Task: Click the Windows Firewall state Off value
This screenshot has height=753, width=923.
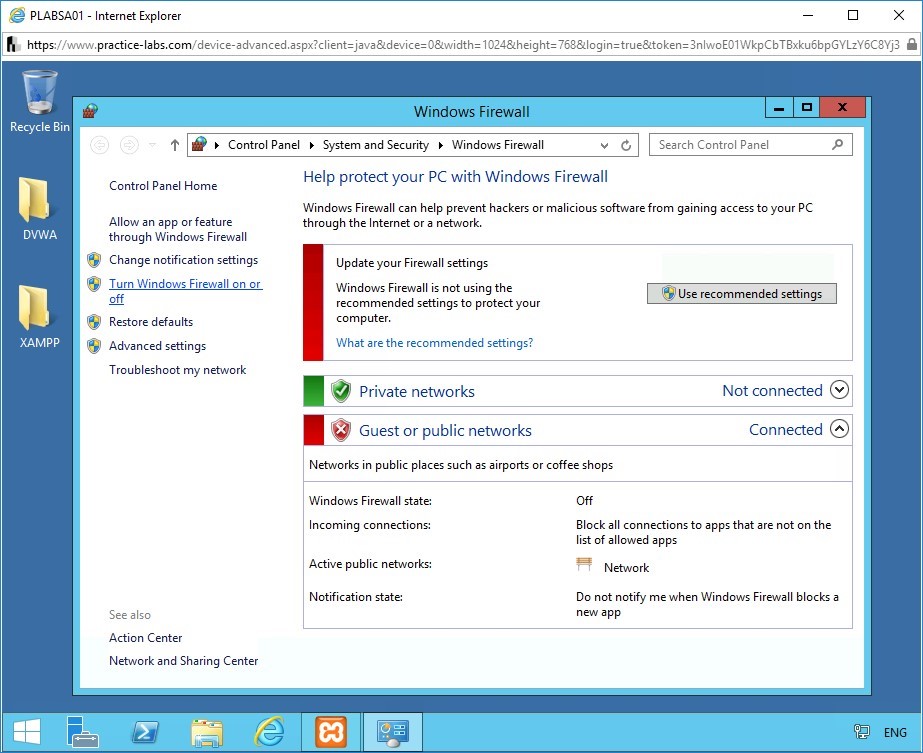Action: [x=584, y=500]
